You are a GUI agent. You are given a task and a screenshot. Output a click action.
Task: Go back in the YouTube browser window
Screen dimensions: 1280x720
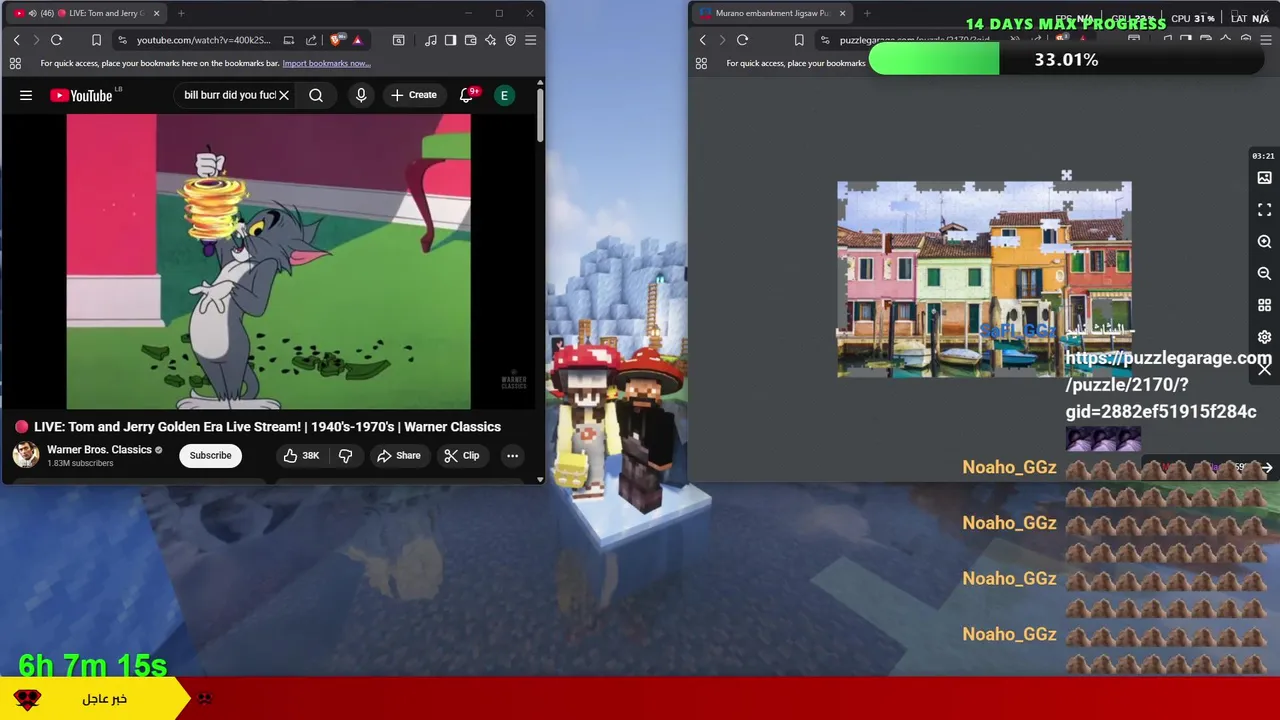point(16,40)
